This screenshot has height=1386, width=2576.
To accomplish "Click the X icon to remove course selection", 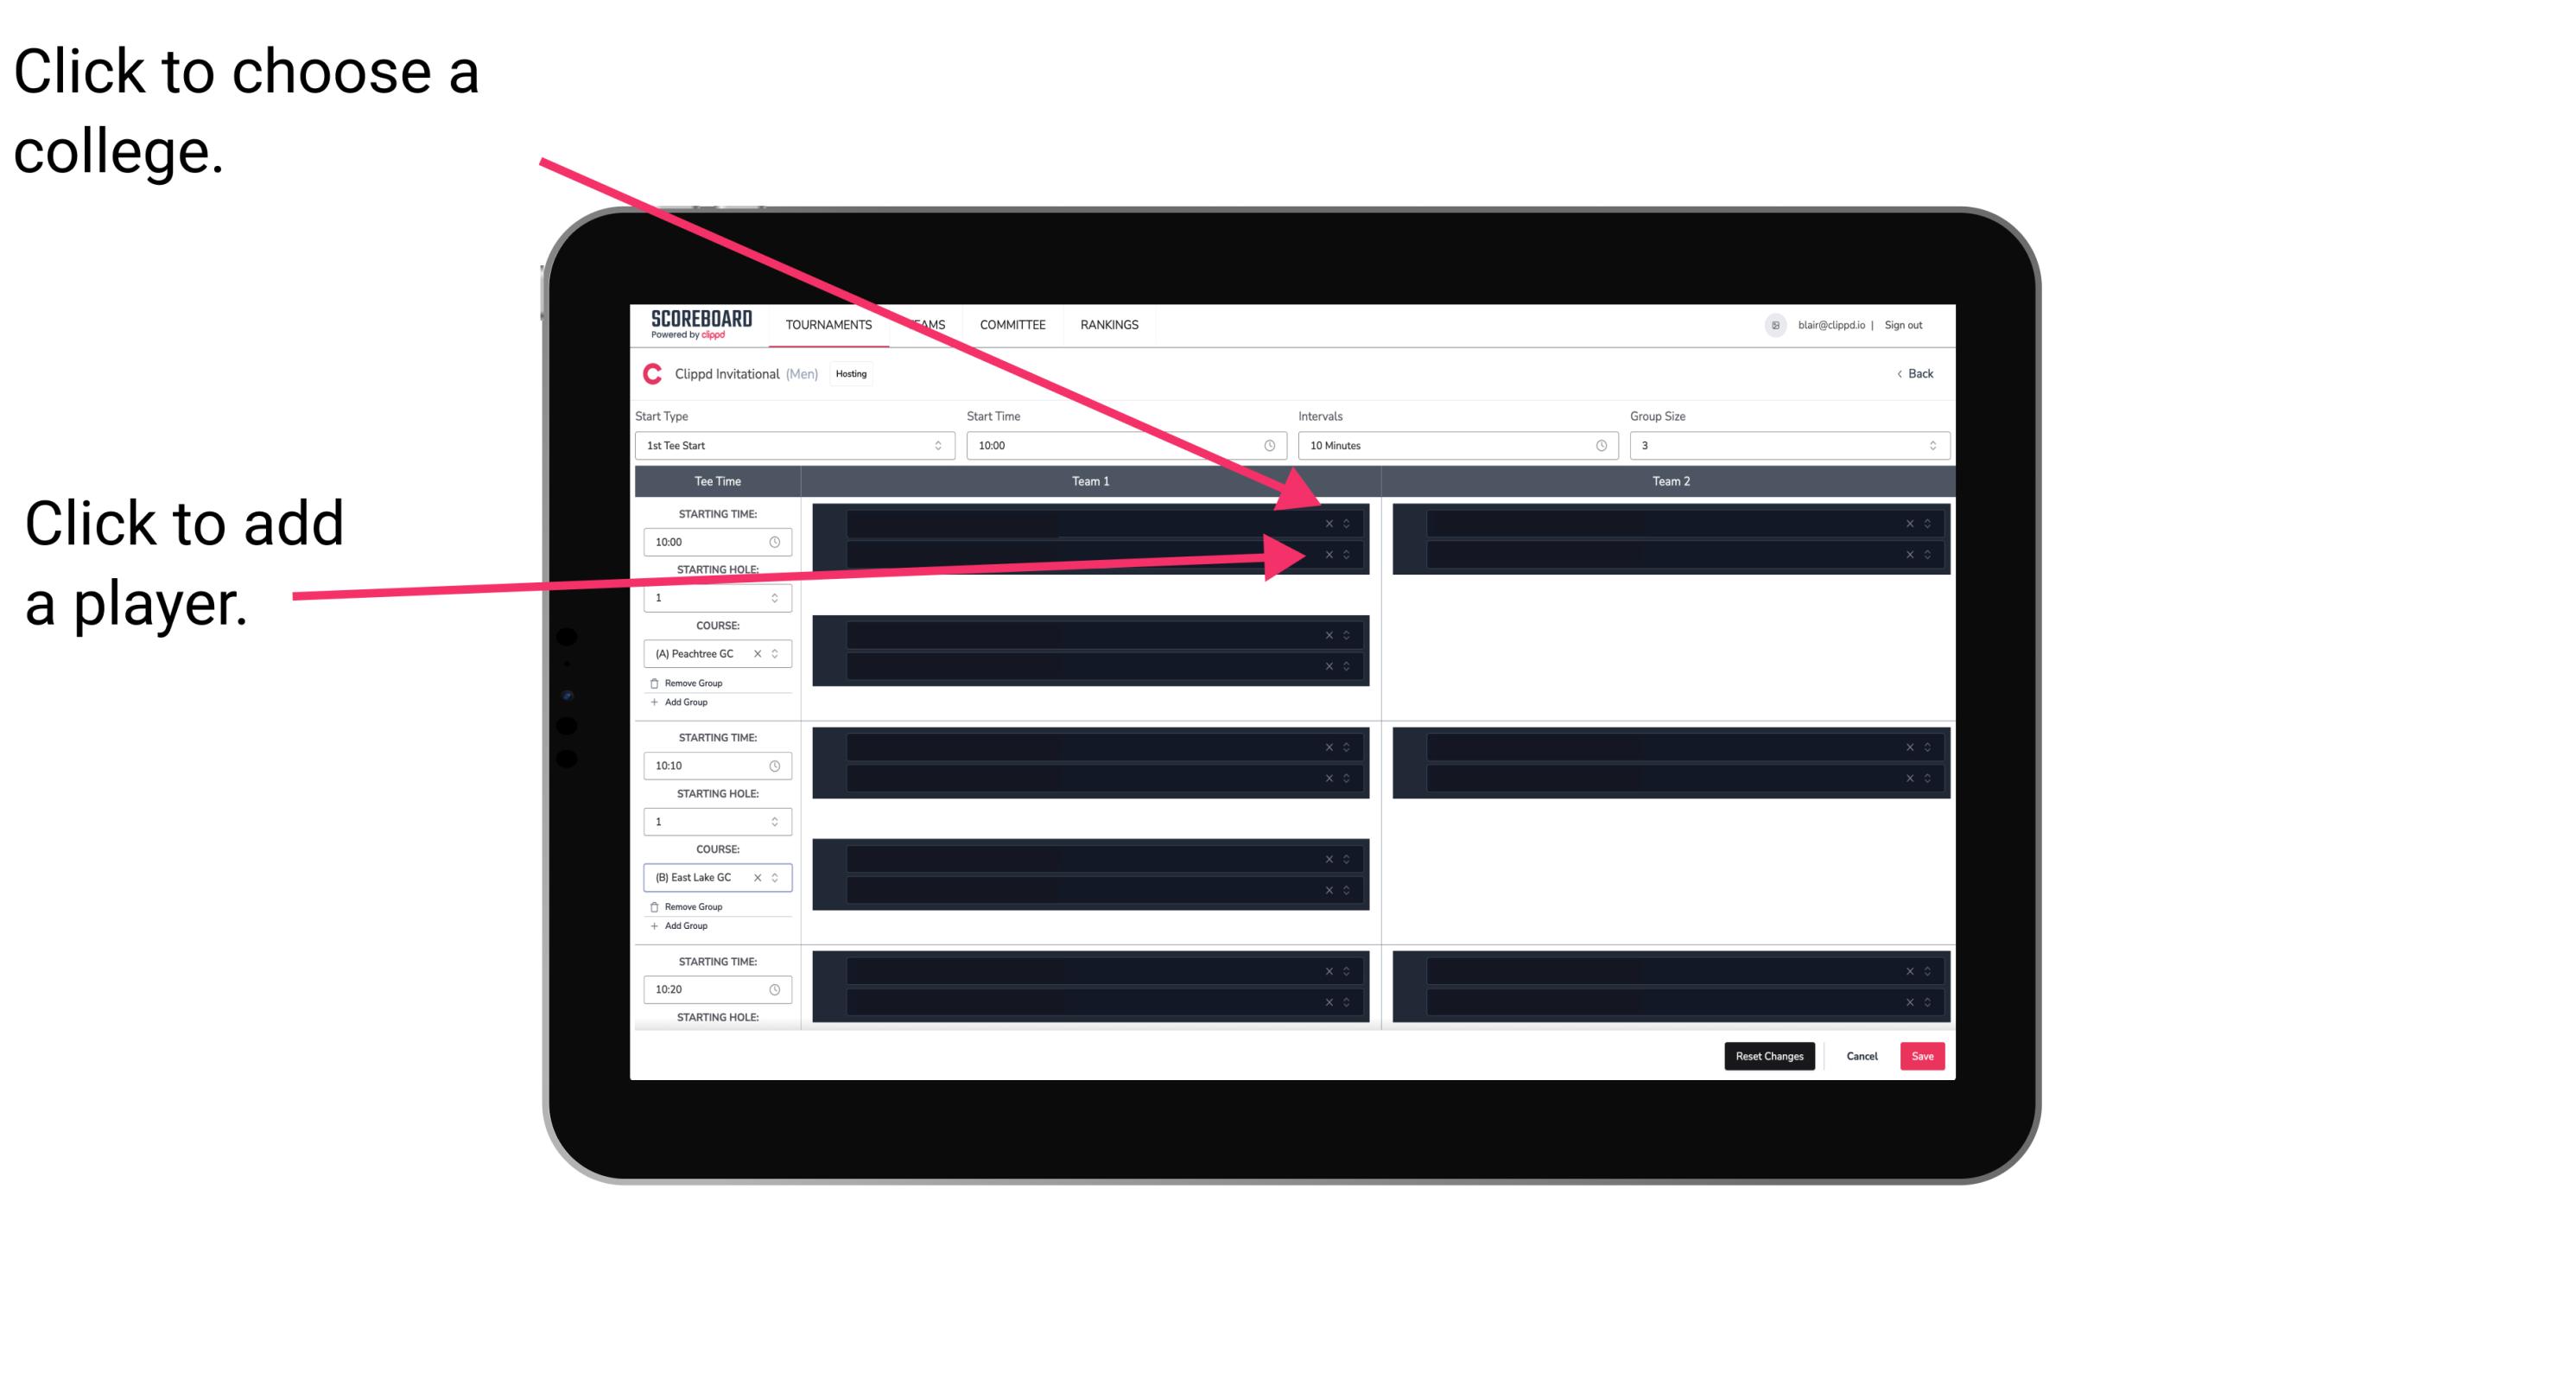I will point(758,654).
